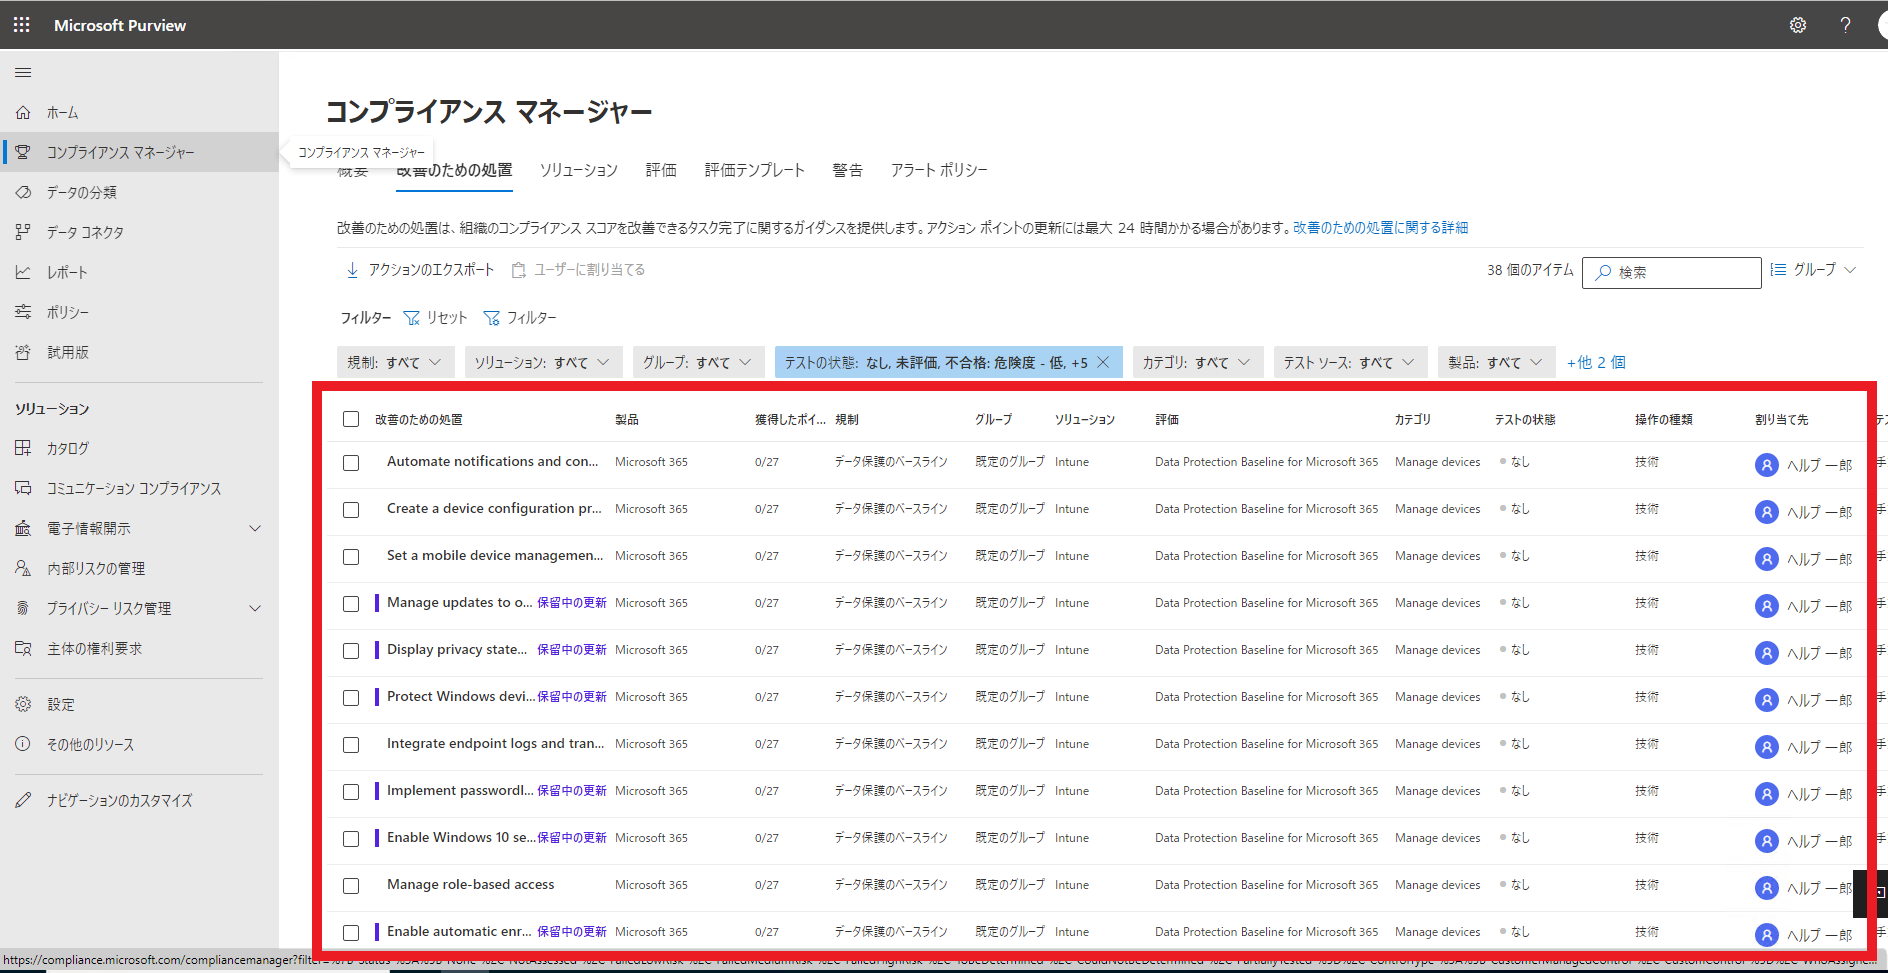Open the テスト ソース: すべて filter dropdown
This screenshot has width=1888, height=973.
tap(1351, 362)
